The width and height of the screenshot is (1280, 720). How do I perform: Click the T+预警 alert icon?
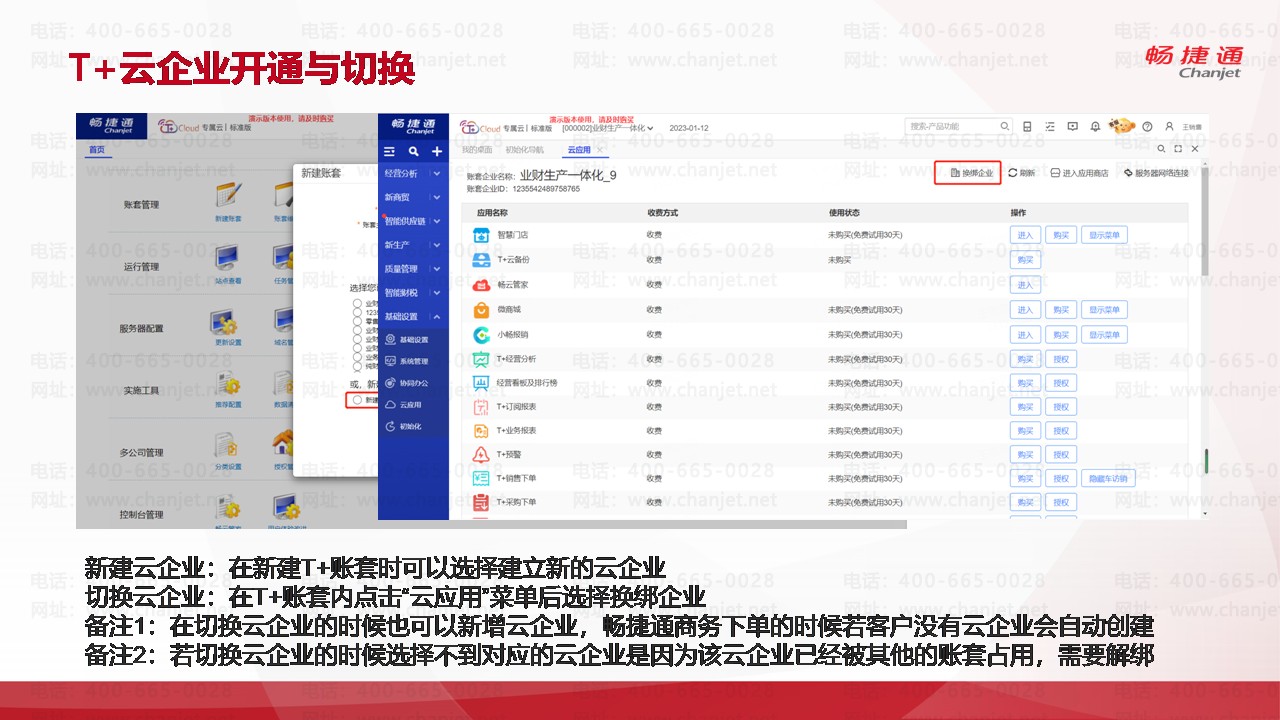point(480,455)
